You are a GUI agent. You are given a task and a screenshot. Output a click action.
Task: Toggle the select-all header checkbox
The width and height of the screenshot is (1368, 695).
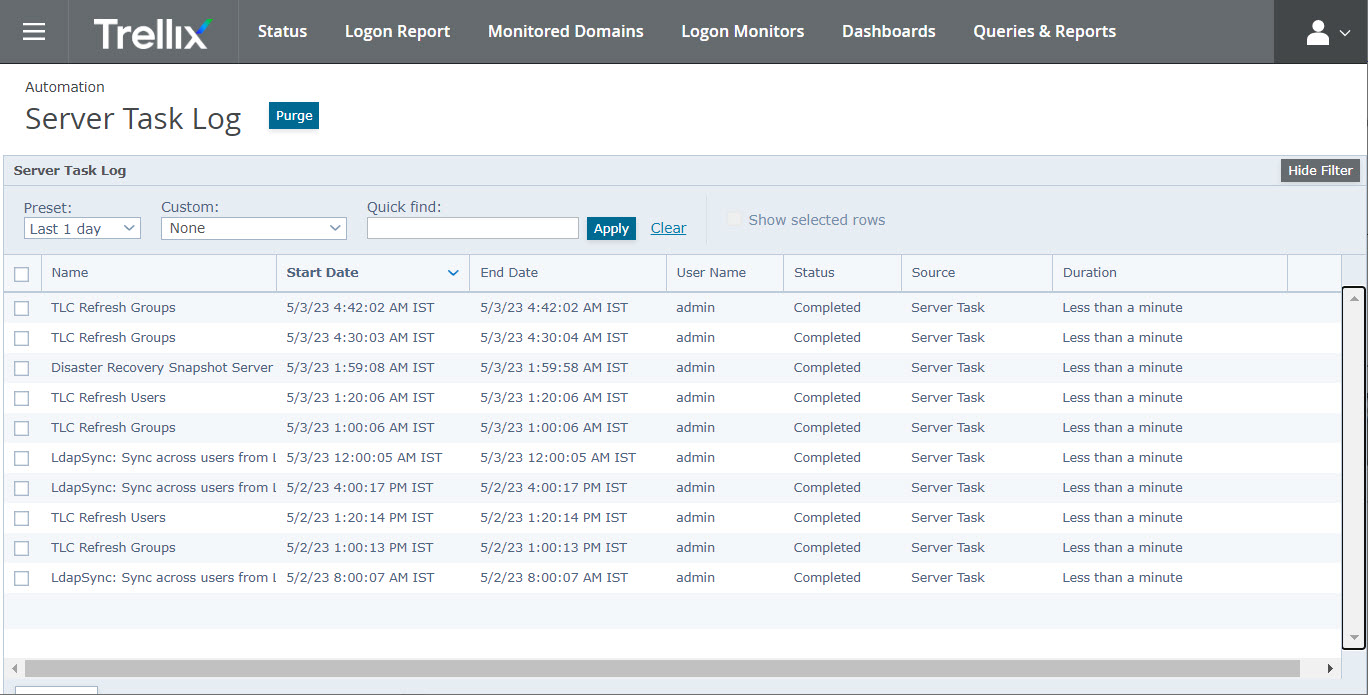(x=22, y=274)
